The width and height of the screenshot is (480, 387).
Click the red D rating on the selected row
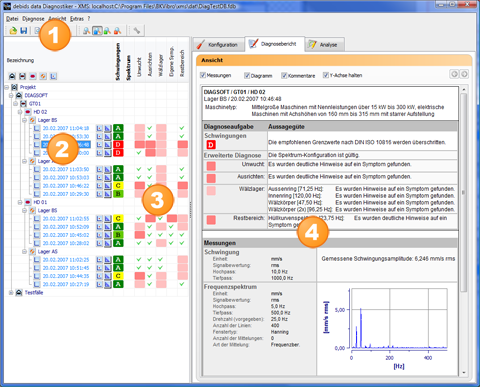118,145
